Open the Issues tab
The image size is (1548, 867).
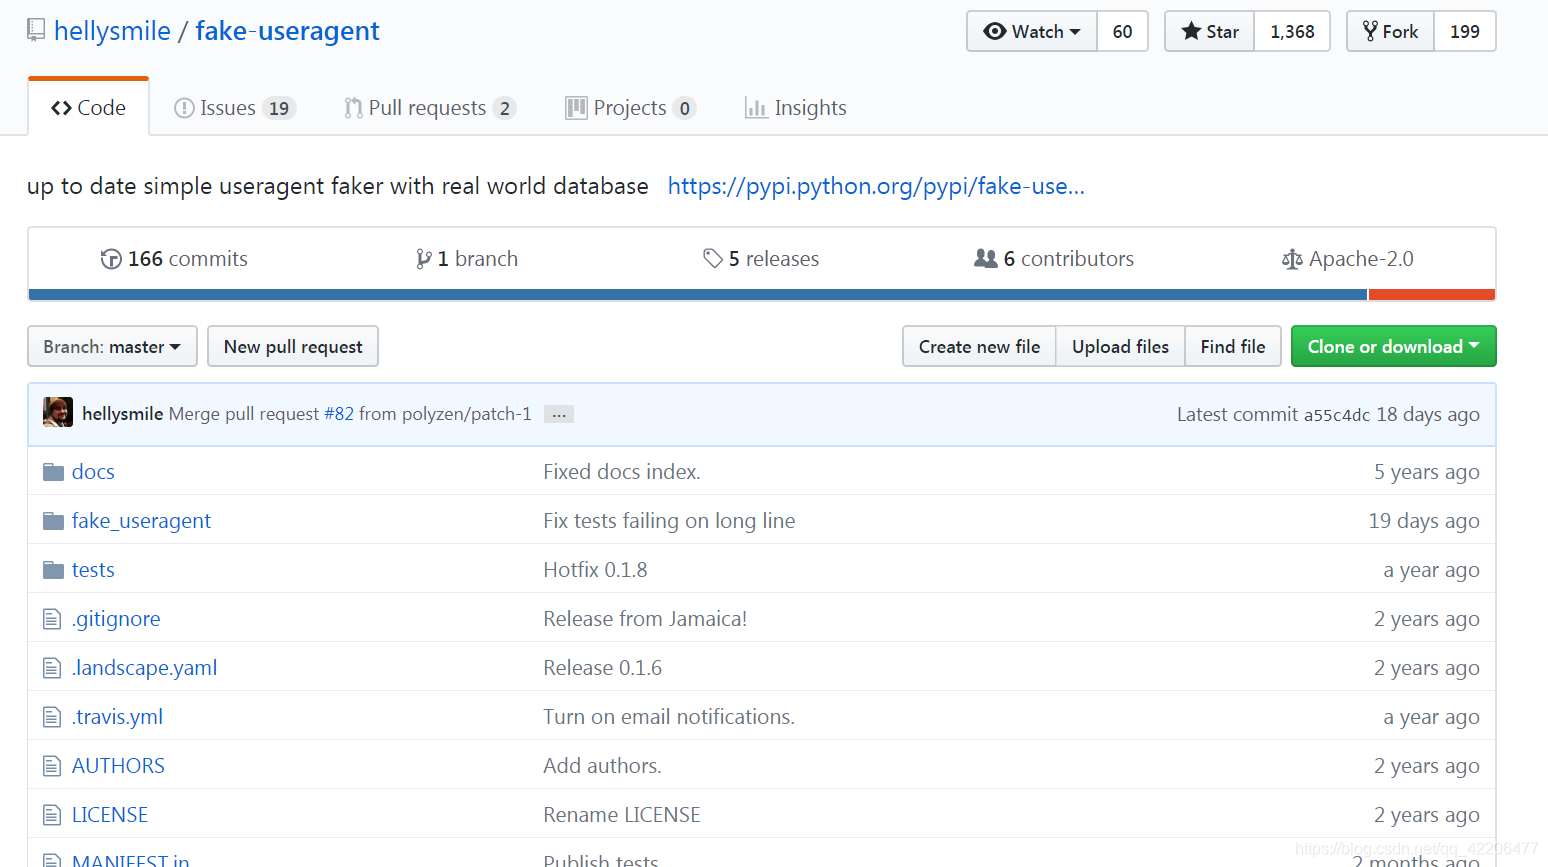235,108
